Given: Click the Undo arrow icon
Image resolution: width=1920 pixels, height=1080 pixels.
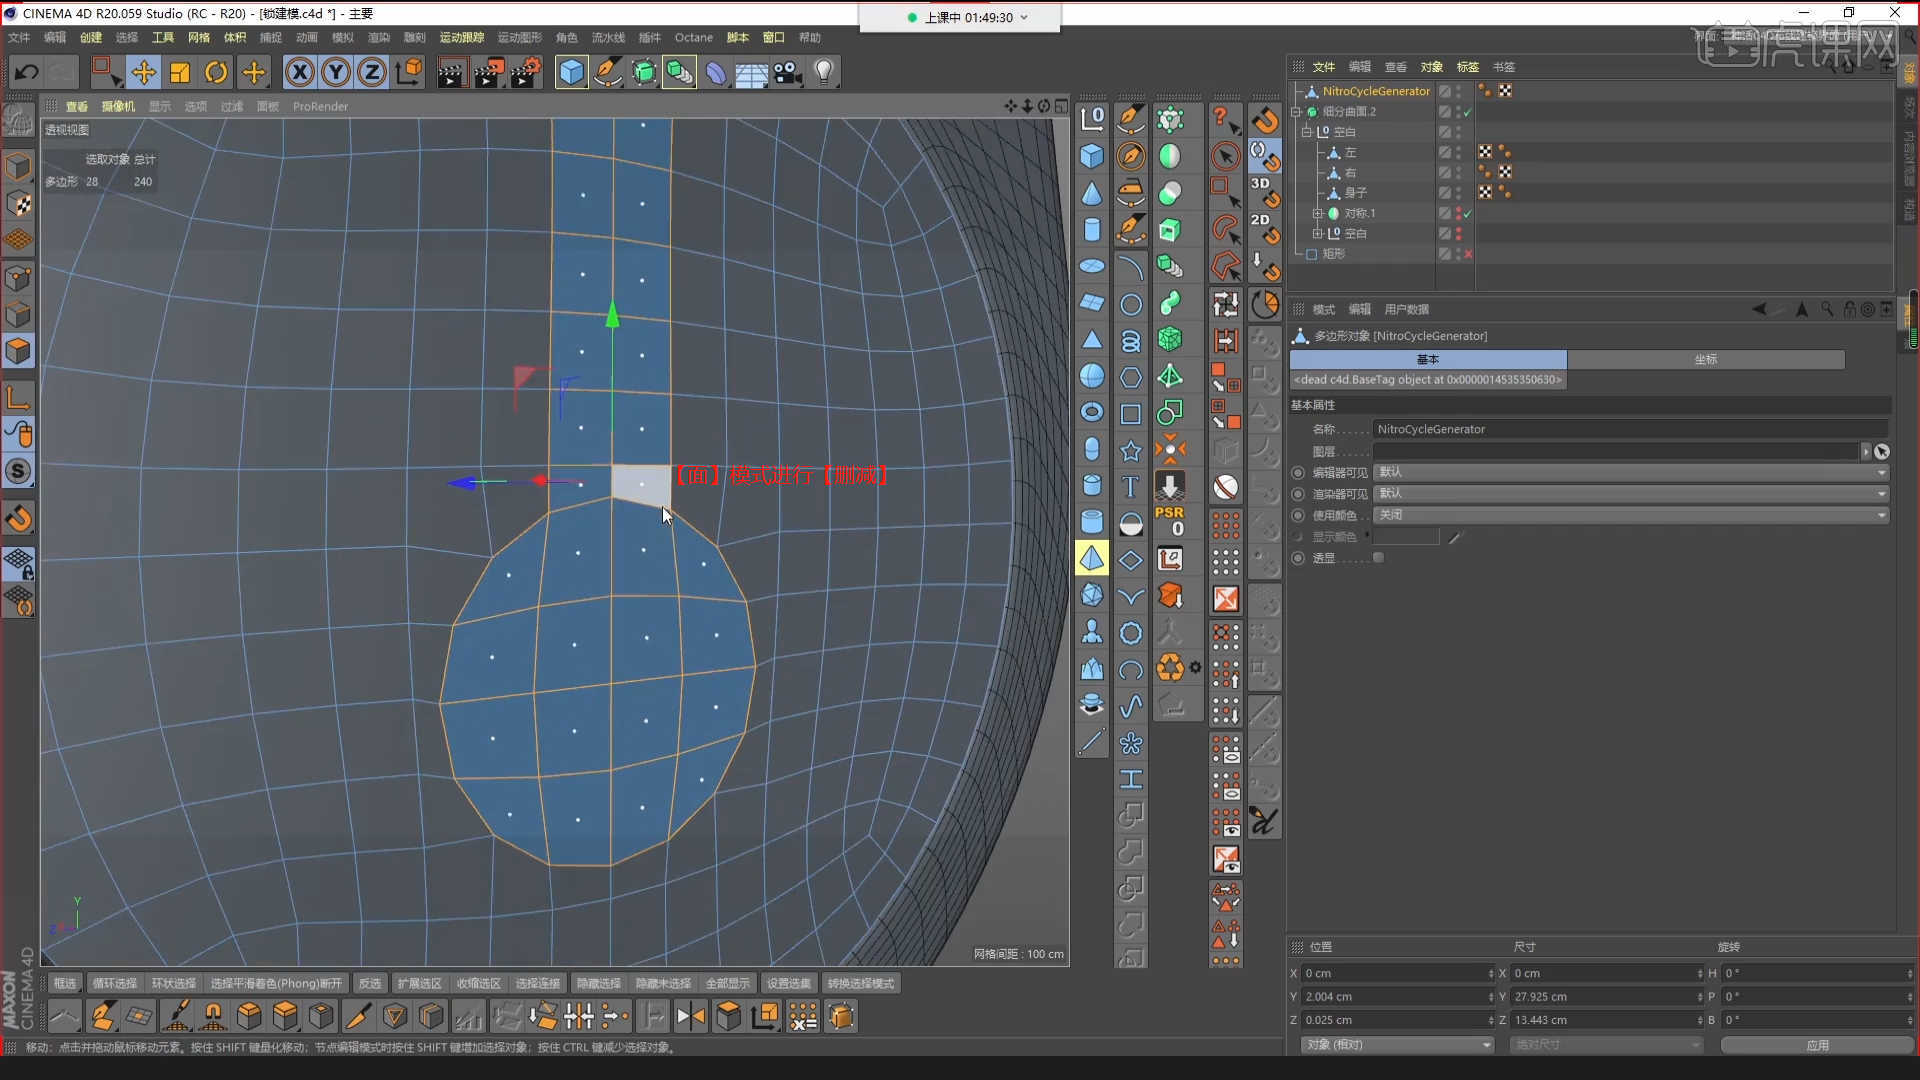Looking at the screenshot, I should point(27,72).
